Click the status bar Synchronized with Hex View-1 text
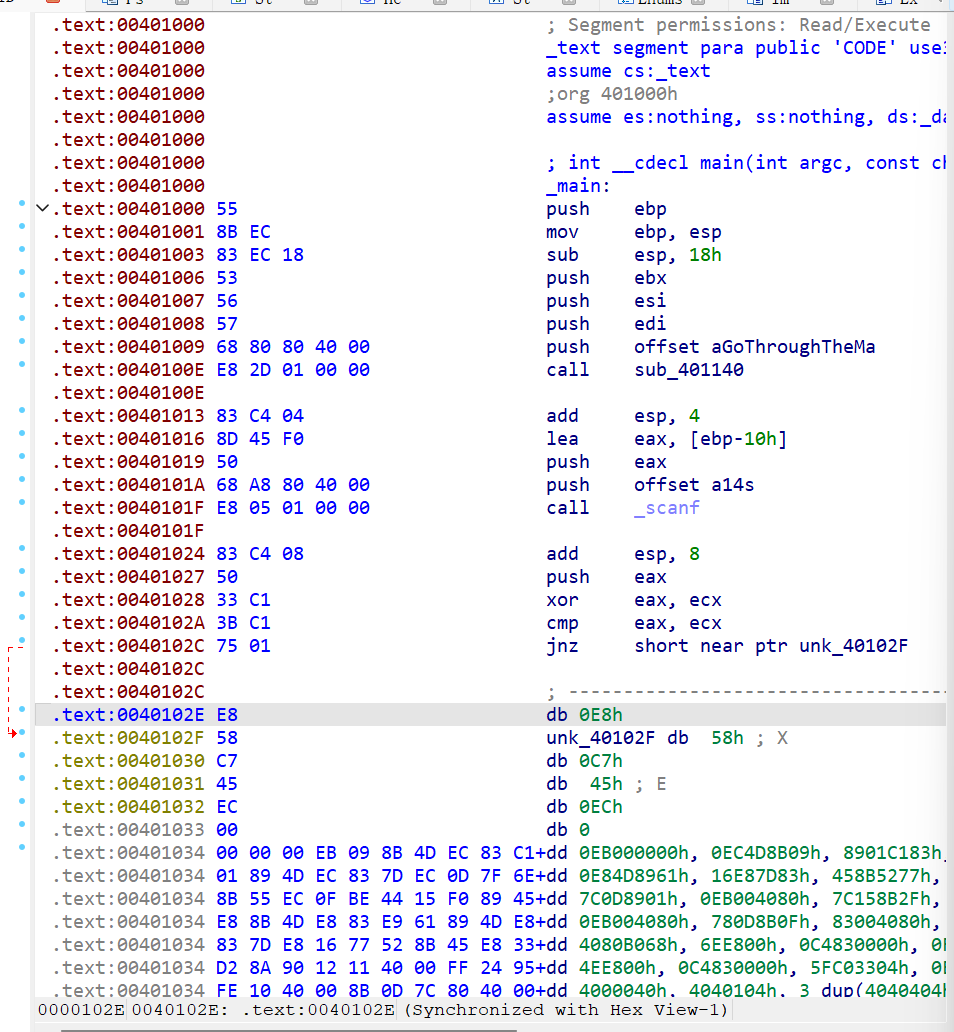 tap(566, 1010)
